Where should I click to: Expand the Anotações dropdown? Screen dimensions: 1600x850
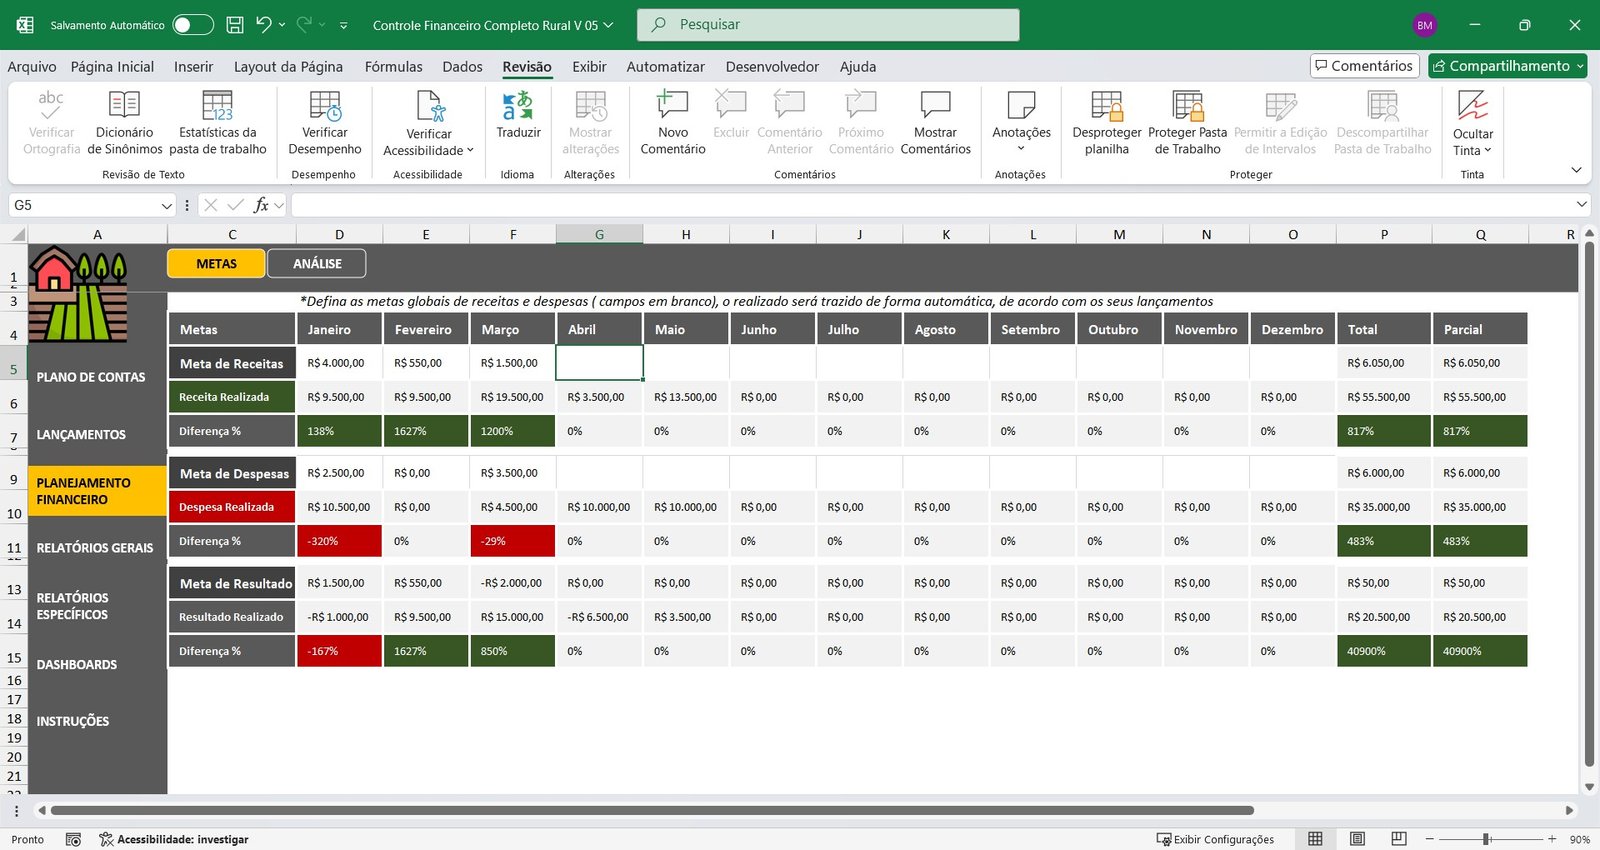coord(1021,149)
